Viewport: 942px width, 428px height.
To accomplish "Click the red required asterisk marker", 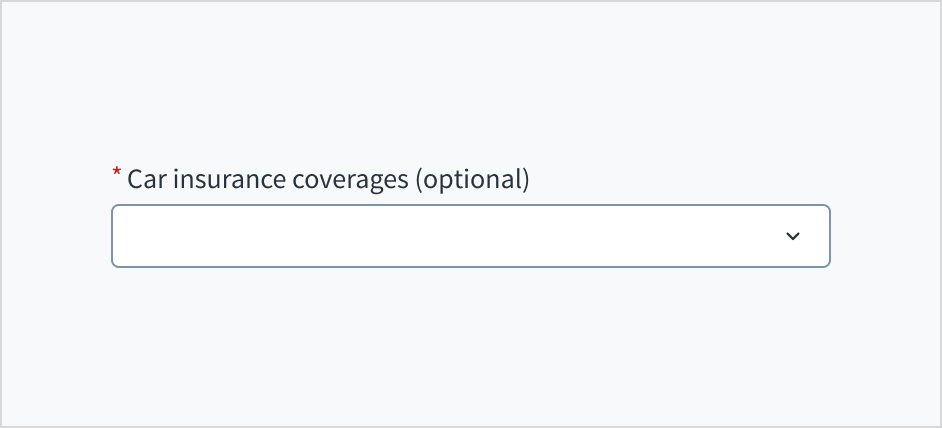I will click(x=116, y=175).
